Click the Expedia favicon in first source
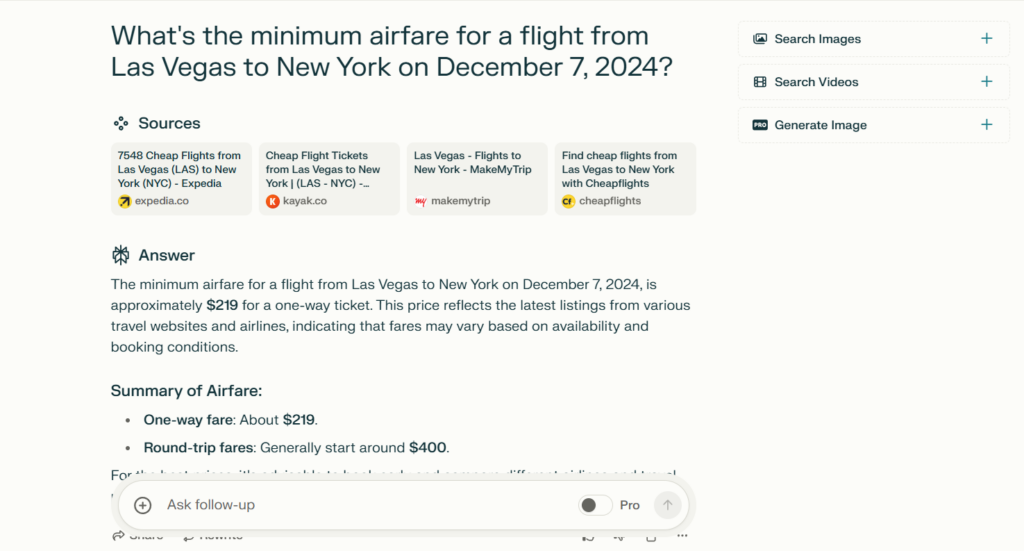 [124, 202]
